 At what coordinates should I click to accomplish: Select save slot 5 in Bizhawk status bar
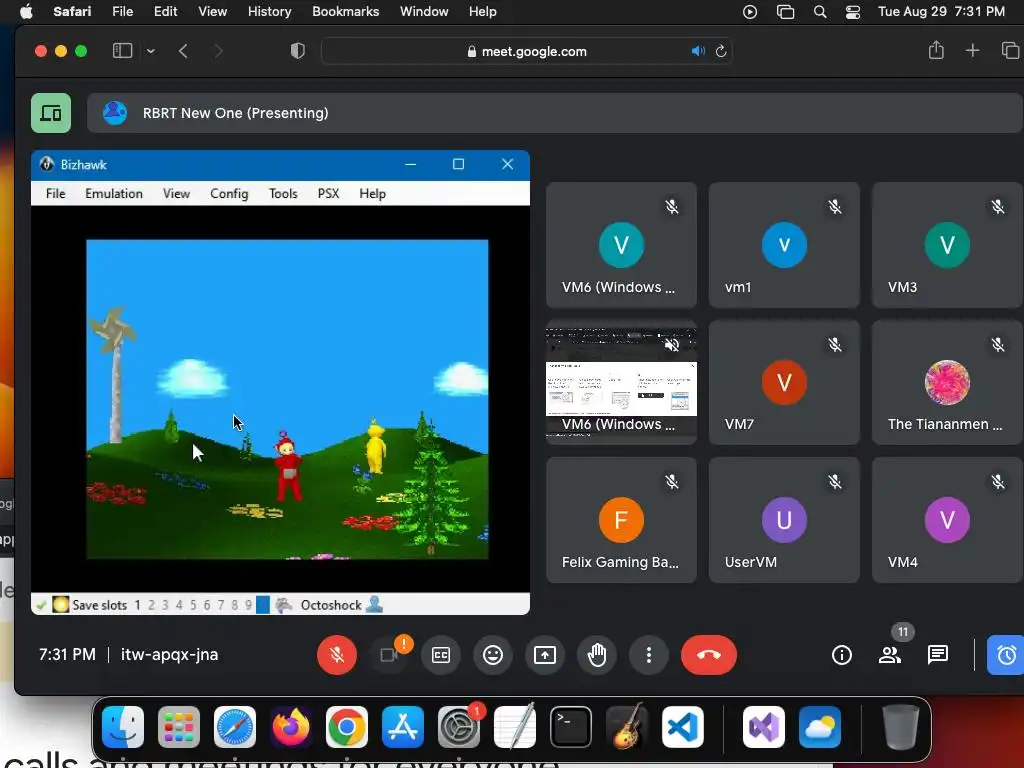tap(193, 605)
